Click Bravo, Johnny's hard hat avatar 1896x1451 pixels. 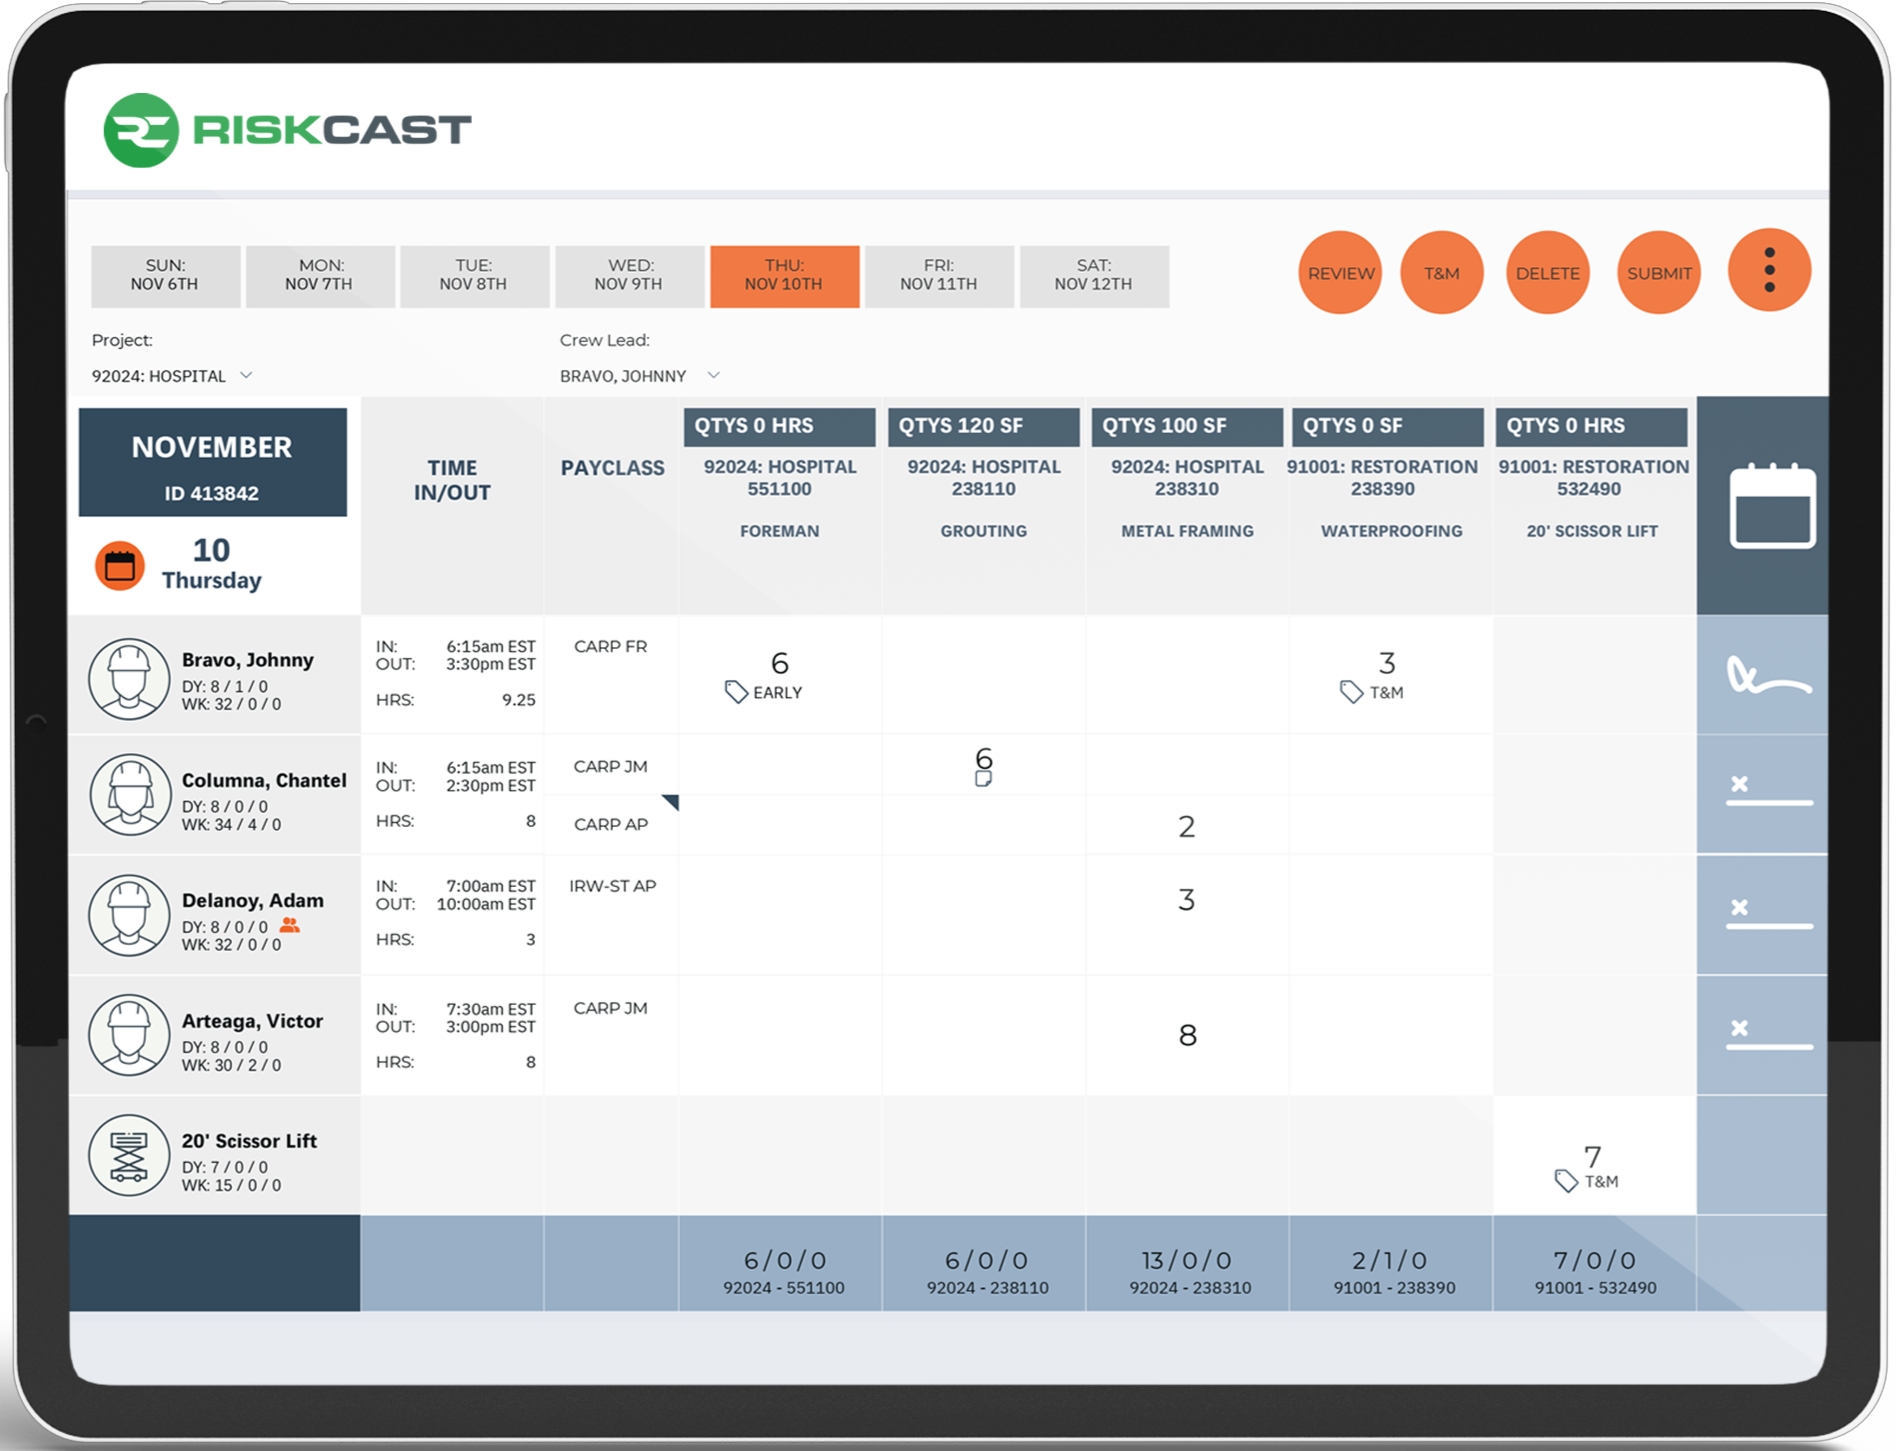pos(129,676)
